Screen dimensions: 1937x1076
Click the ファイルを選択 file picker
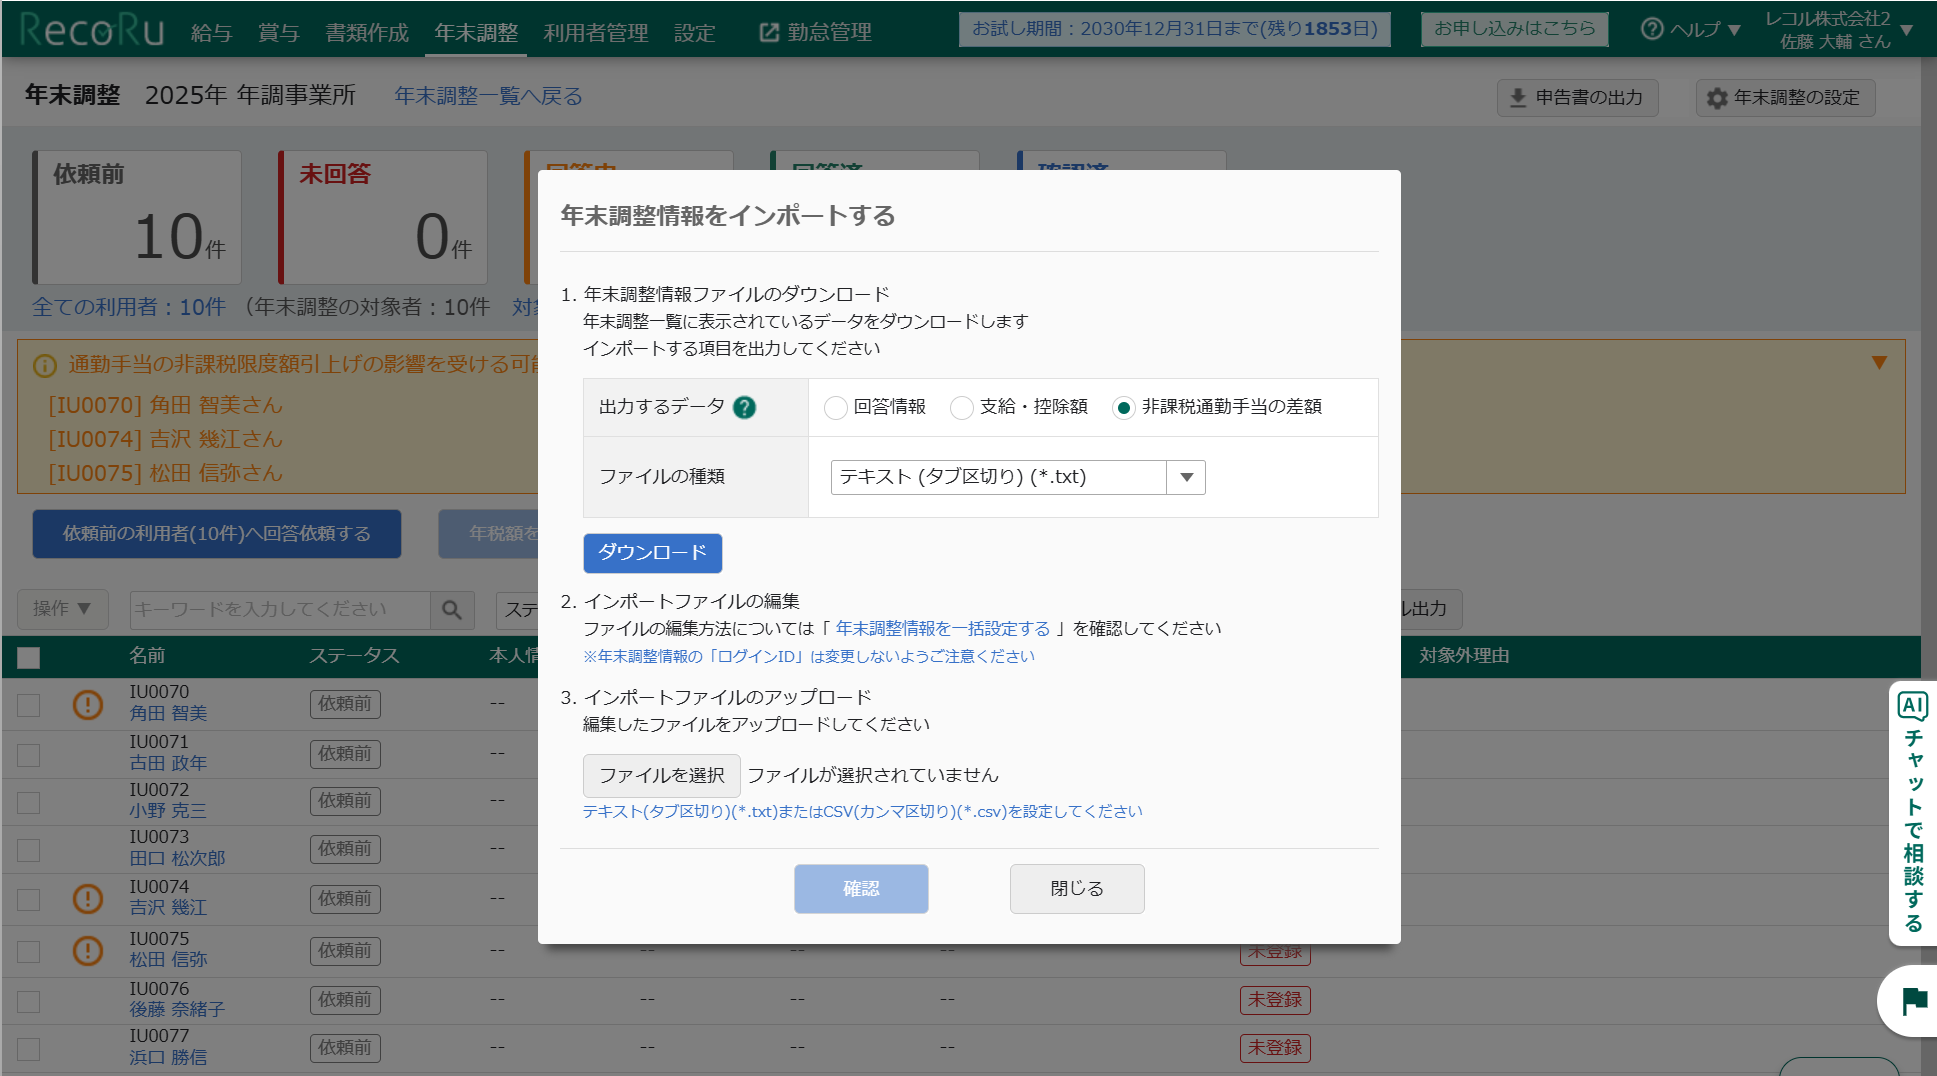coord(661,775)
